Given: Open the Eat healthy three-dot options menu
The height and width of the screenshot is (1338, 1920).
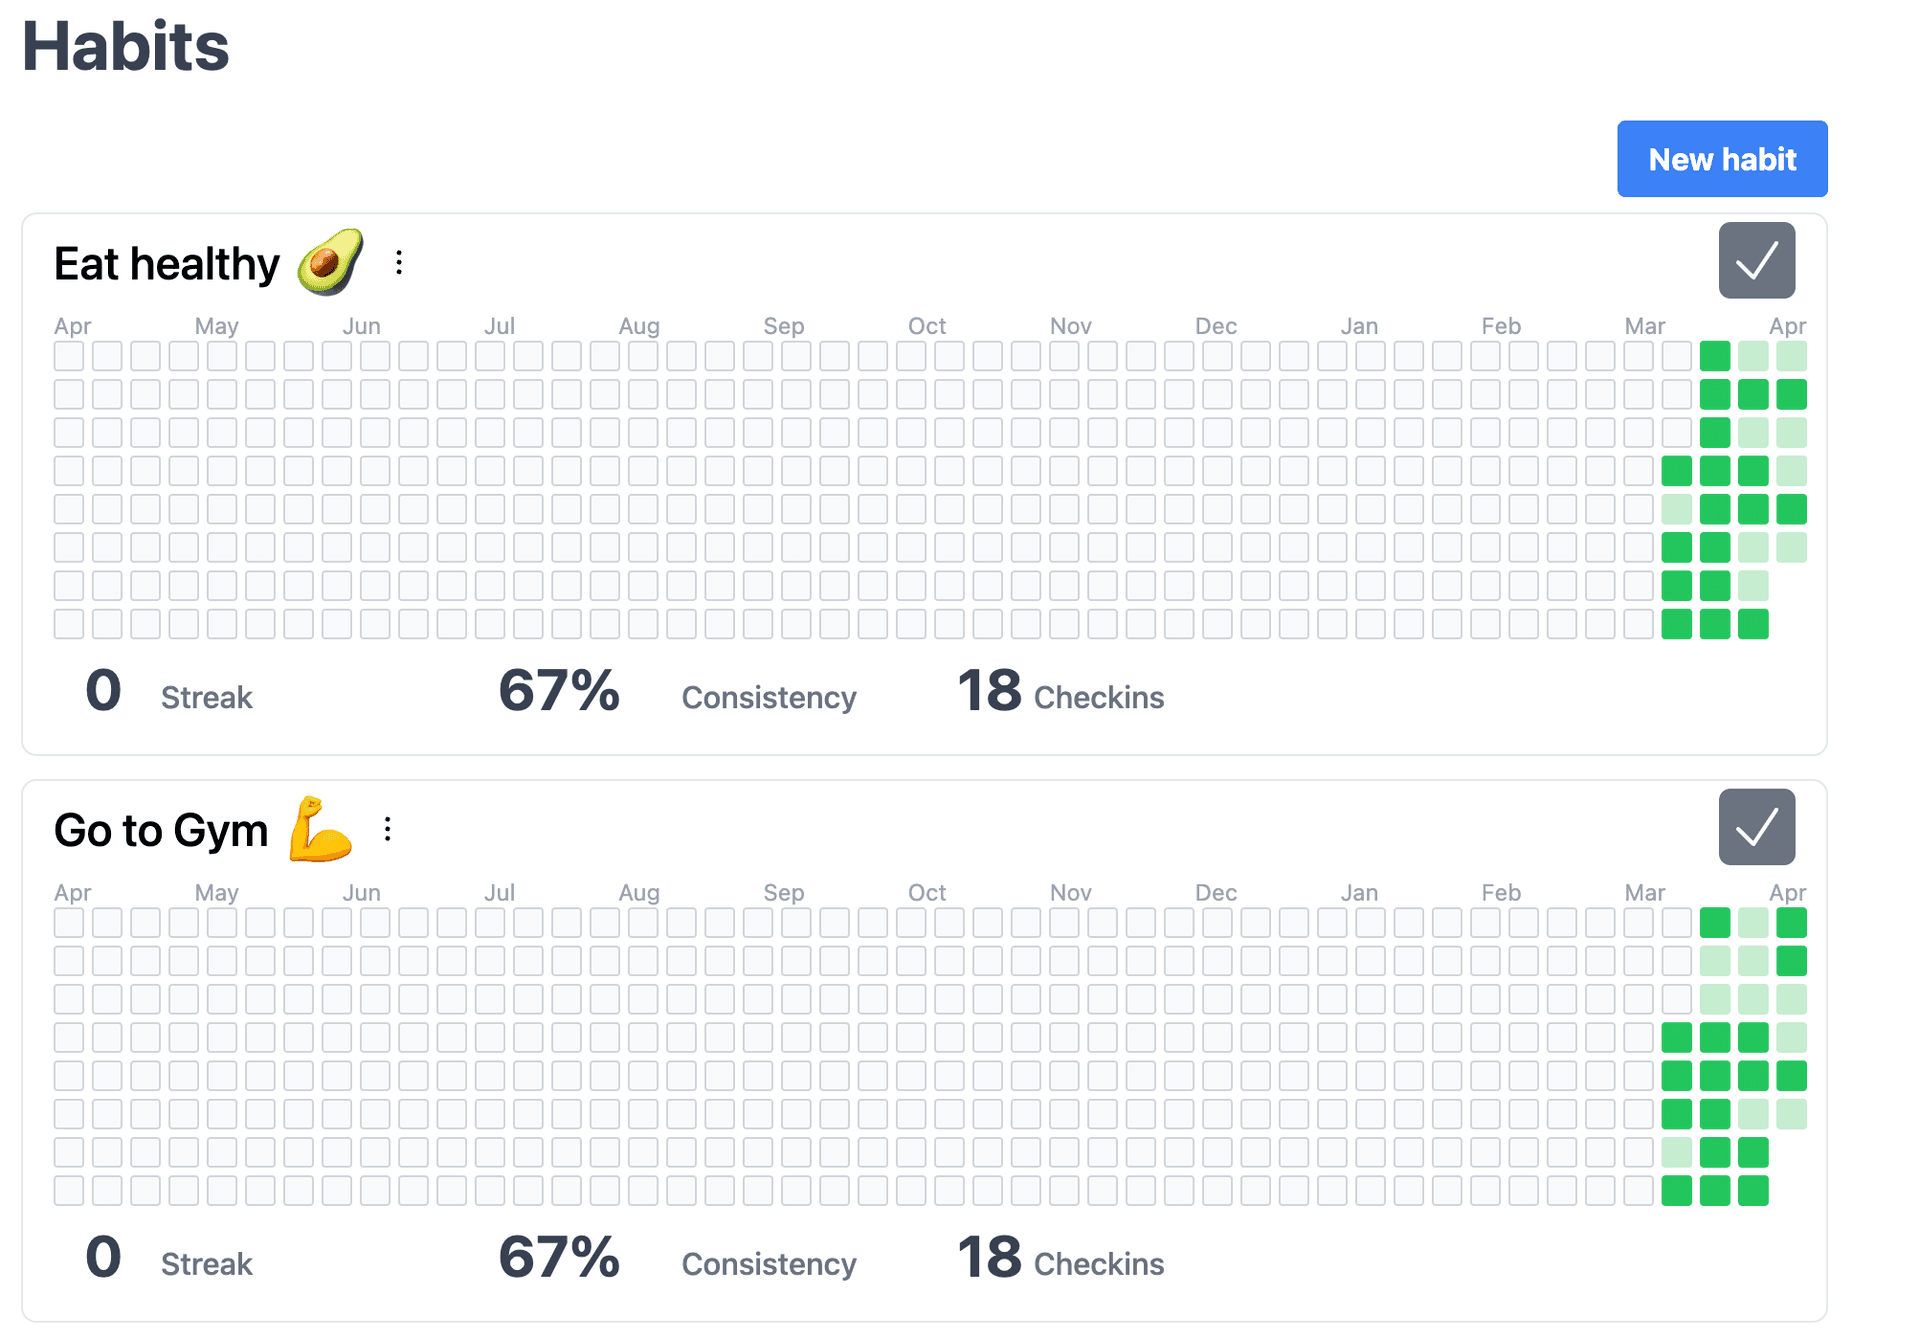Looking at the screenshot, I should click(399, 263).
